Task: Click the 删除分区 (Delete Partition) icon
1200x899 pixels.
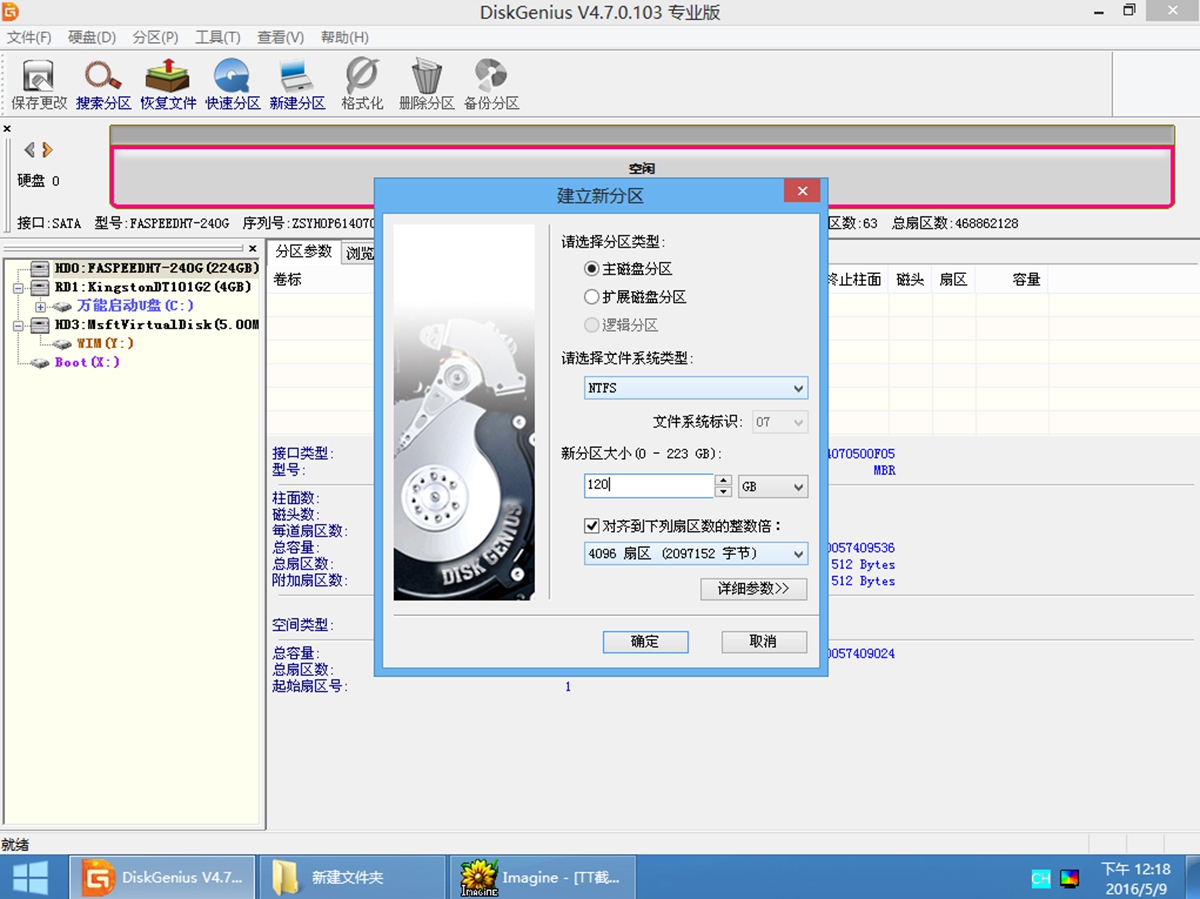Action: tap(426, 83)
